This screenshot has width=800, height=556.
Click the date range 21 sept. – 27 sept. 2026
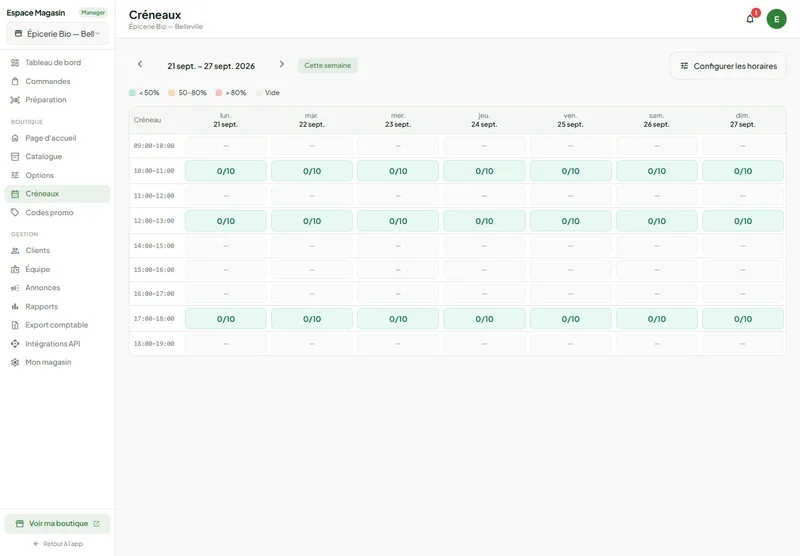click(x=211, y=66)
